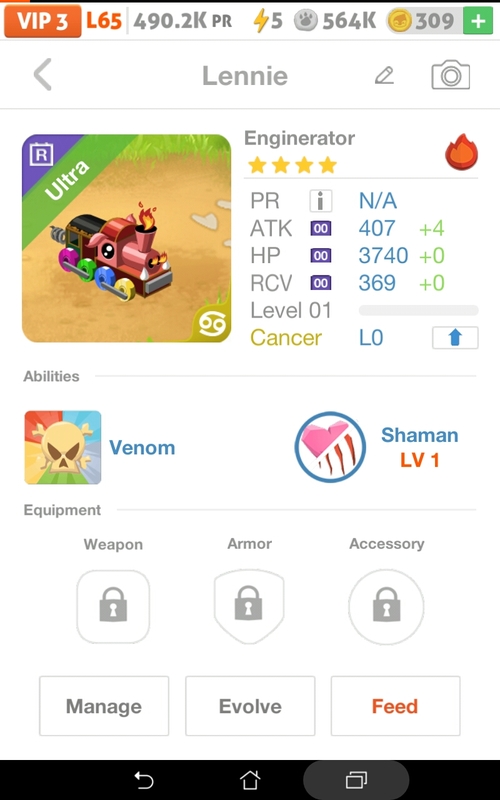This screenshot has width=500, height=800.
Task: Open the Manage button
Action: point(104,706)
